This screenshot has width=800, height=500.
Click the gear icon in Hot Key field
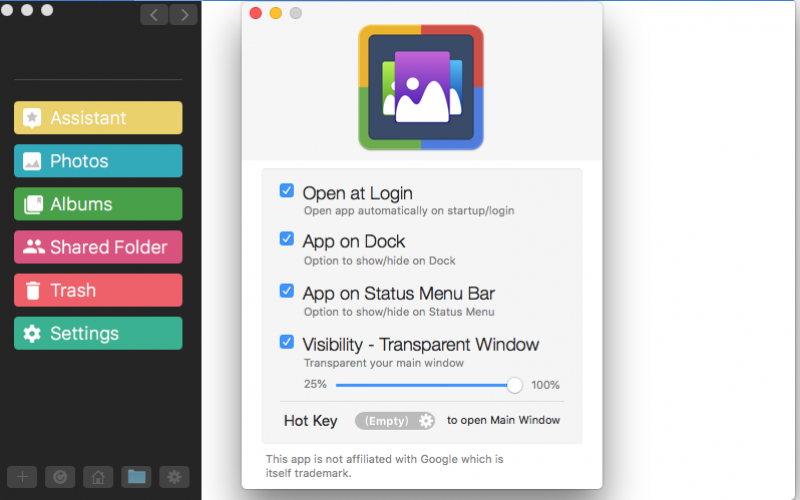[x=426, y=421]
